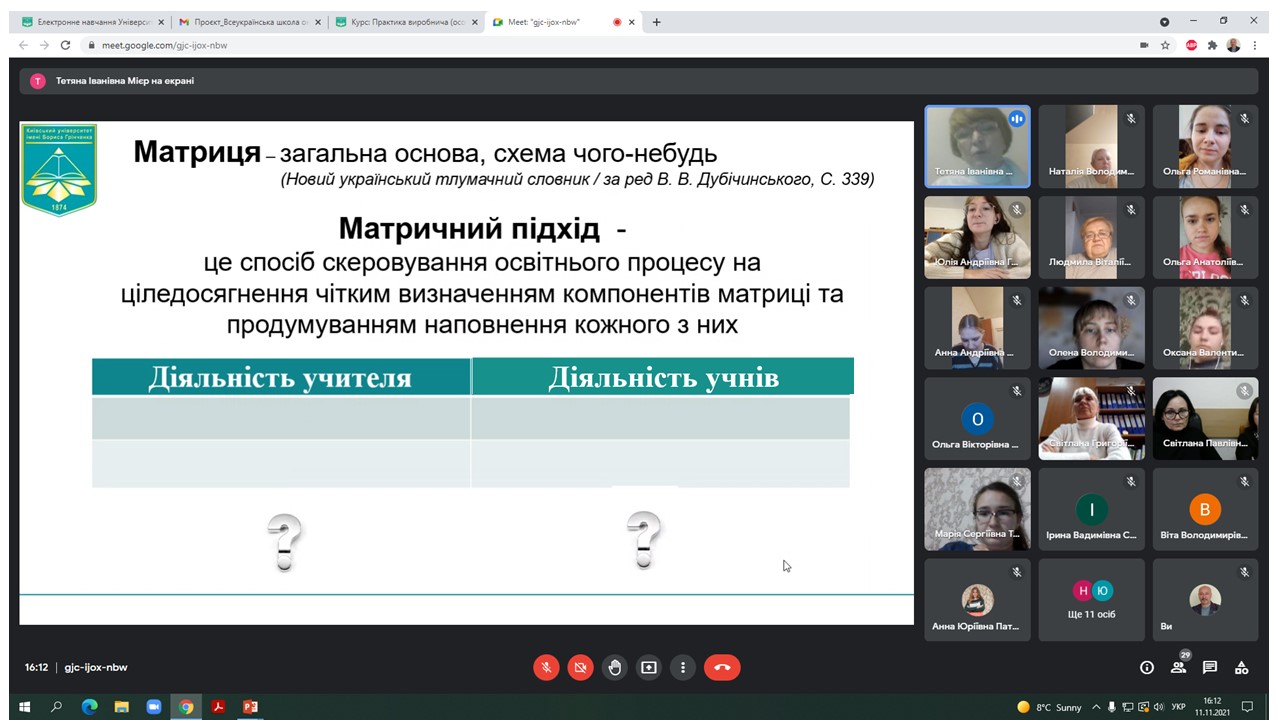Turn your camera on

coord(580,667)
